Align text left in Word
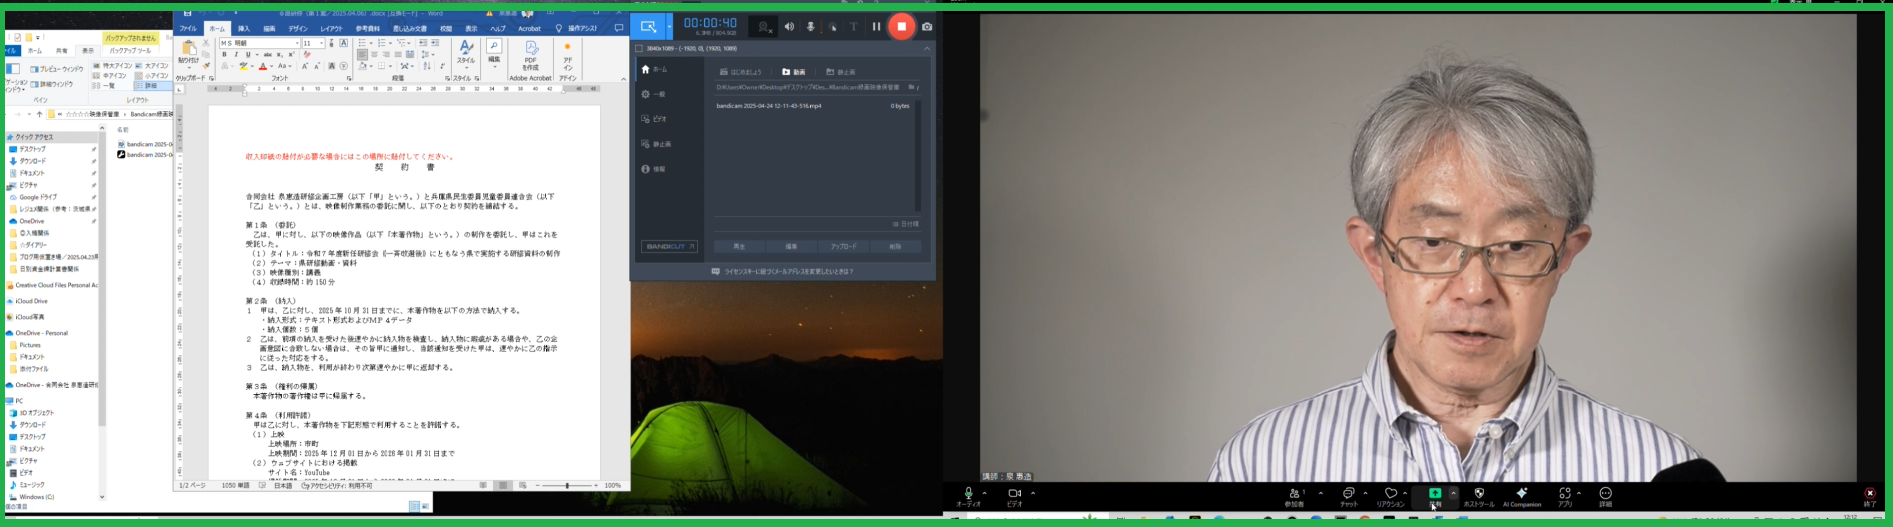 pos(362,54)
